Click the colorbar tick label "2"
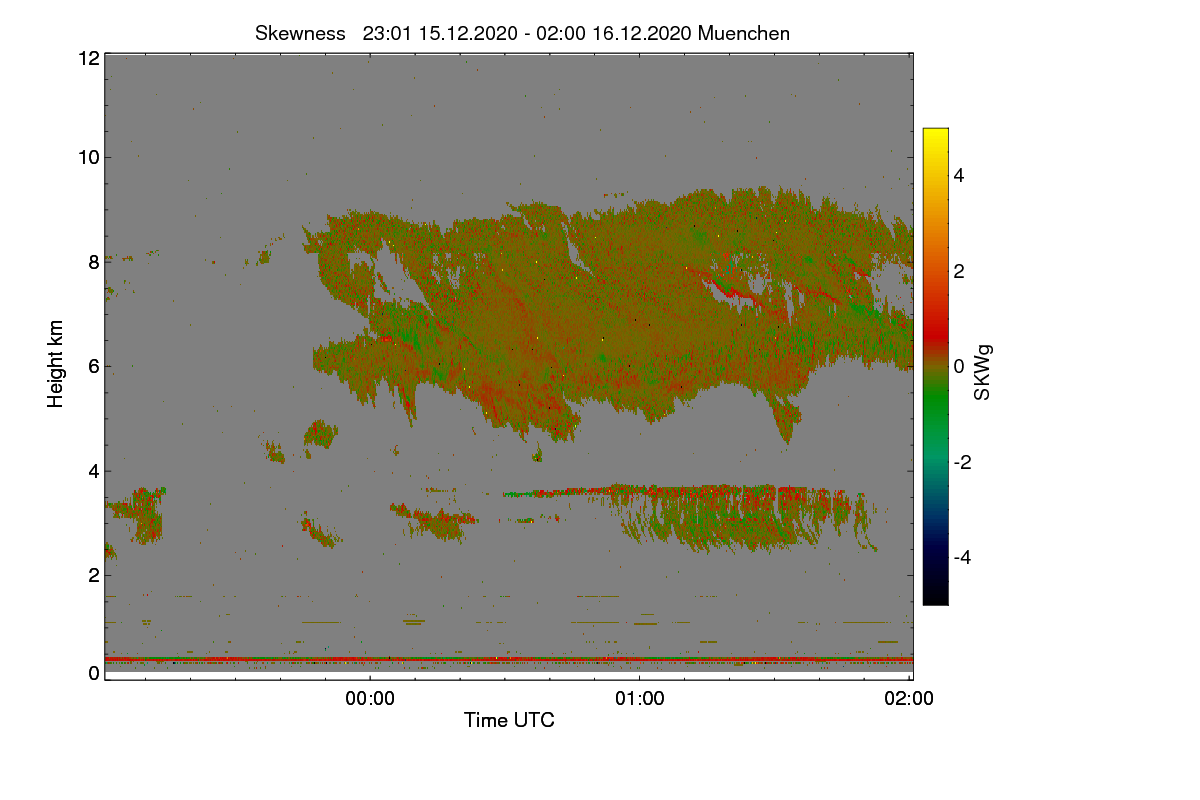1200x800 pixels. pyautogui.click(x=959, y=271)
